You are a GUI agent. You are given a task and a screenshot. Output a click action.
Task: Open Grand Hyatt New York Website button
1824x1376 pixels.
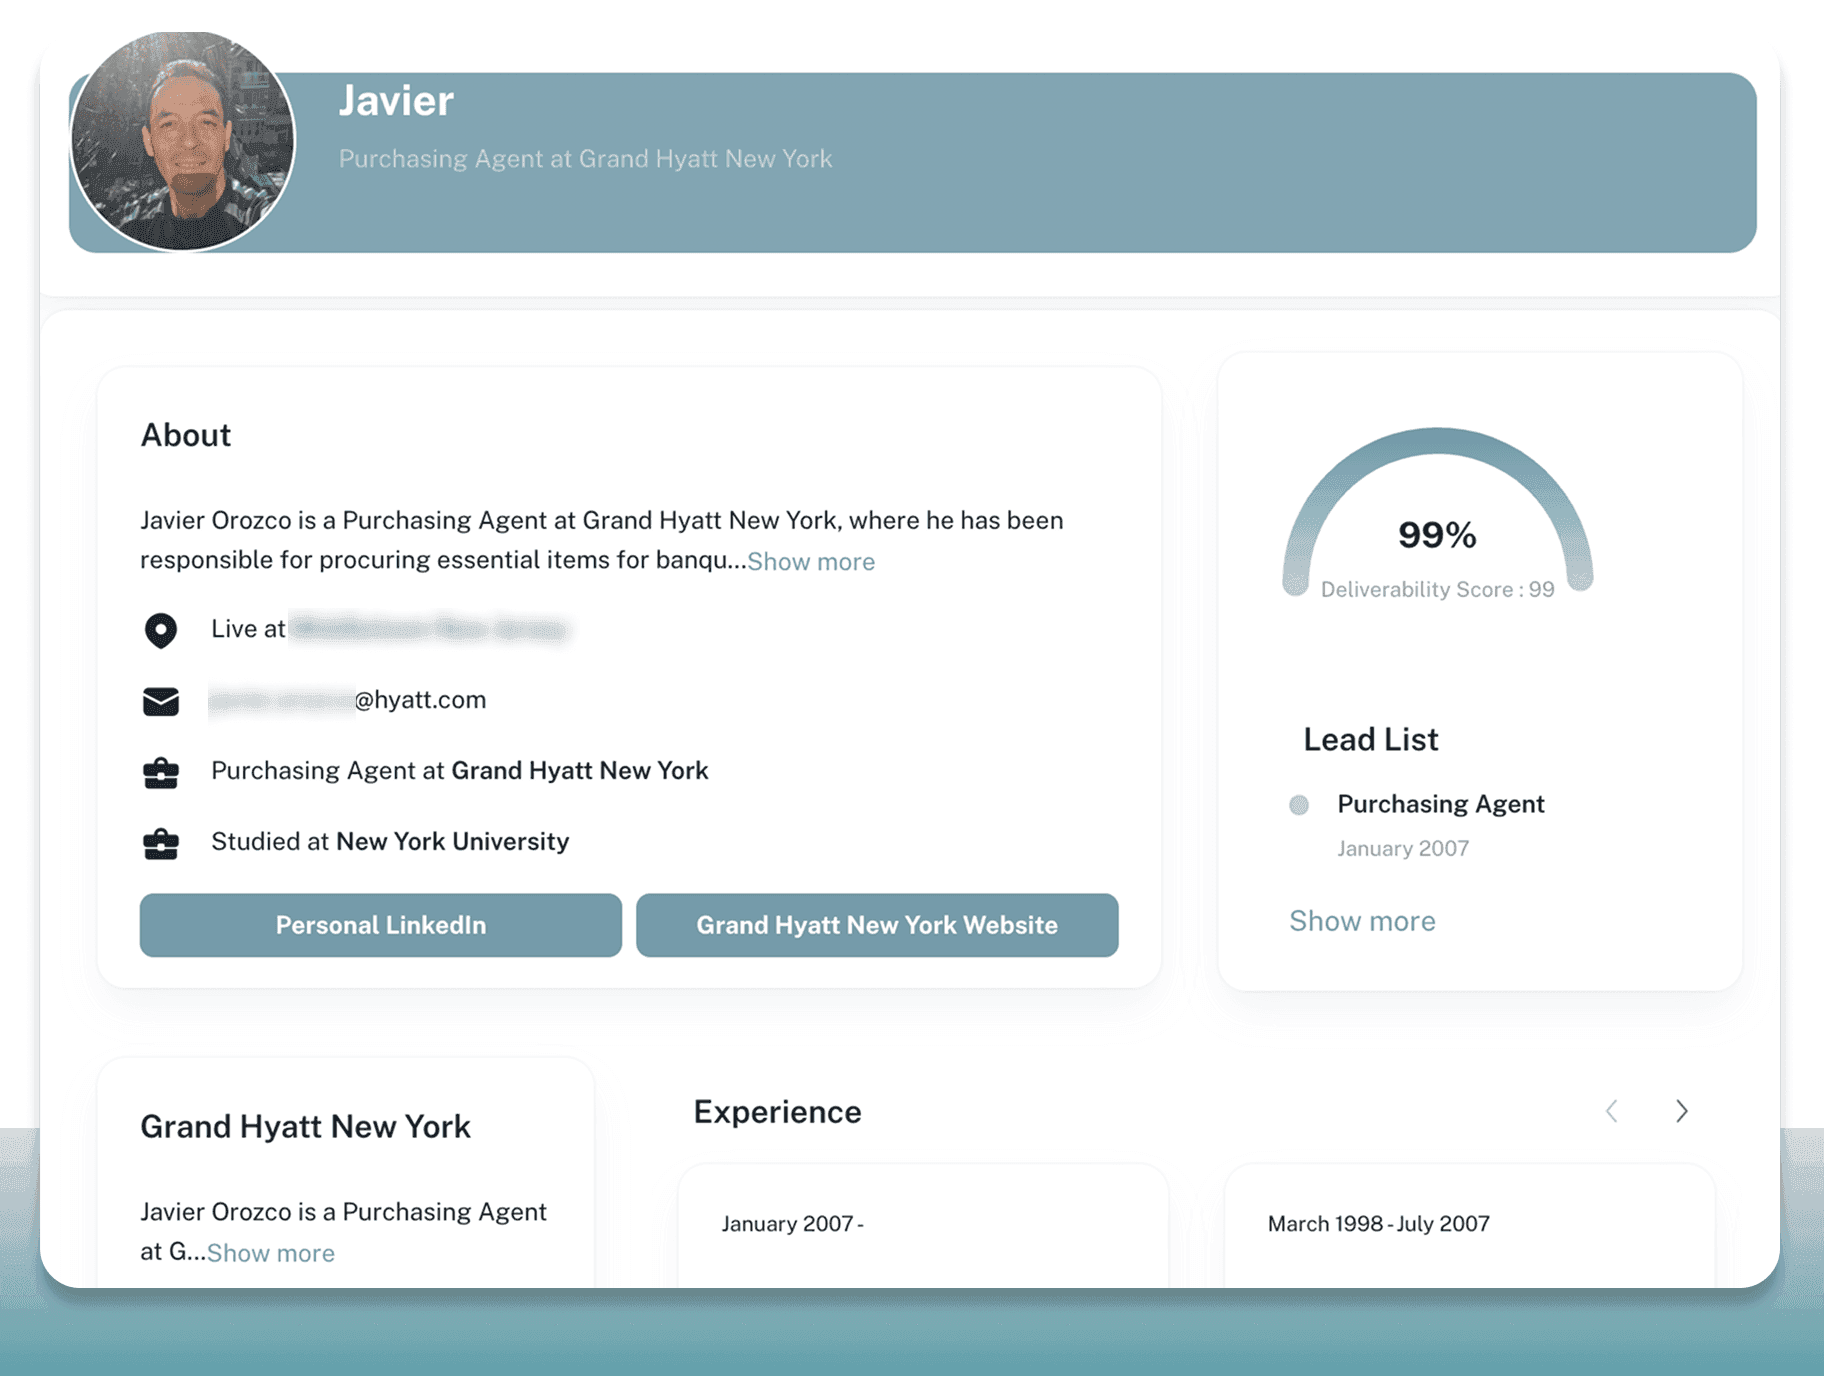pos(877,925)
